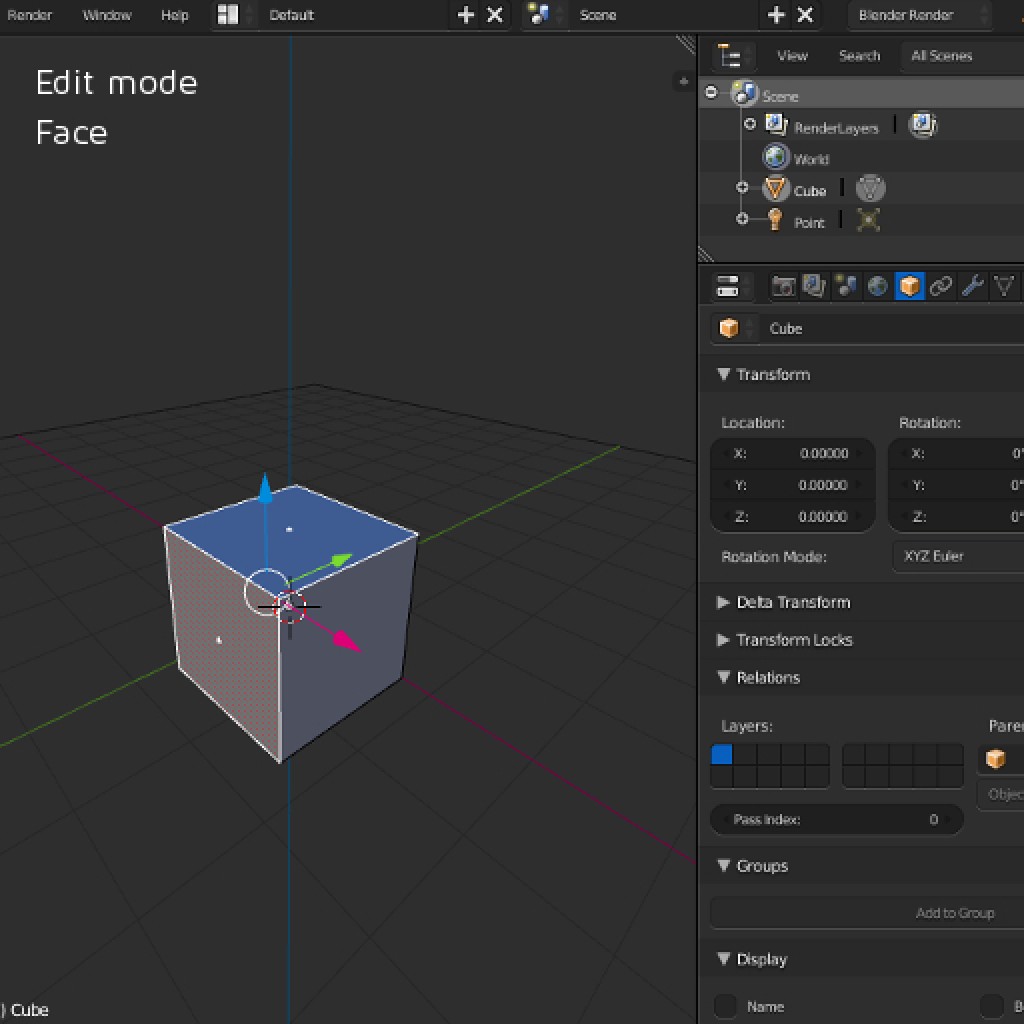This screenshot has height=1024, width=1024.
Task: Open the Constraints tab (chain link icon)
Action: pos(940,287)
